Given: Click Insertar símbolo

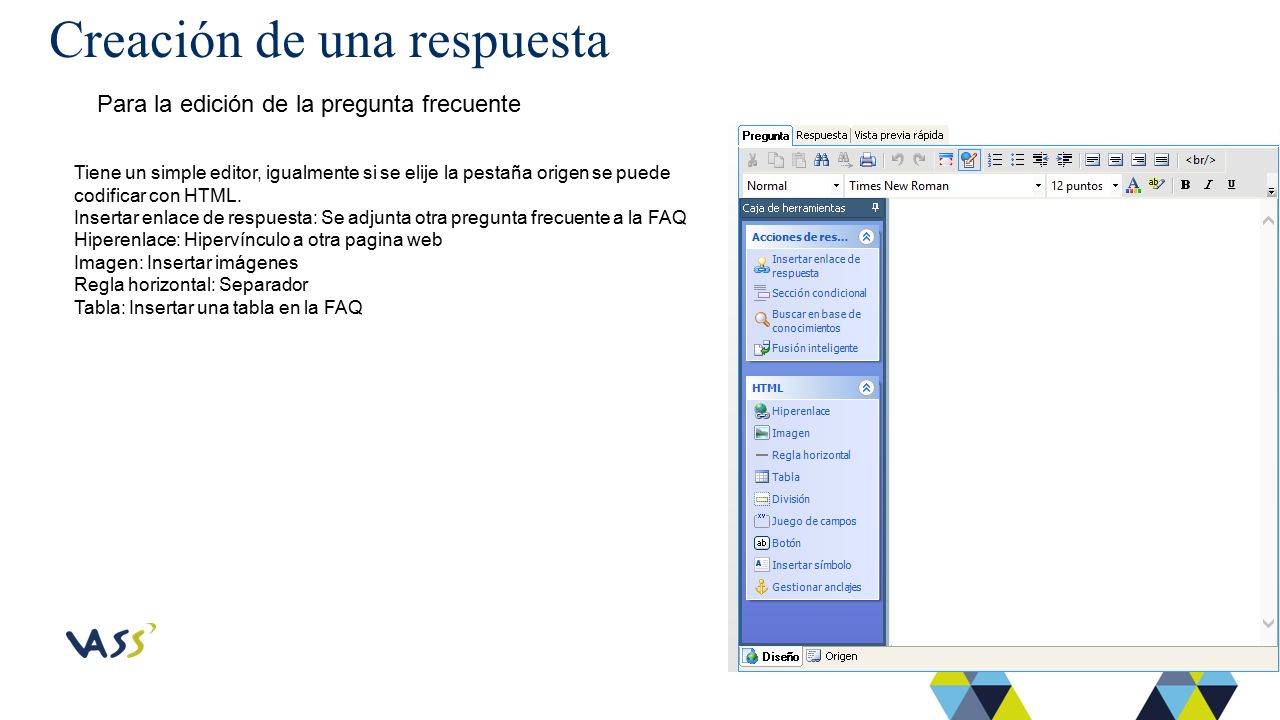Looking at the screenshot, I should pyautogui.click(x=803, y=565).
